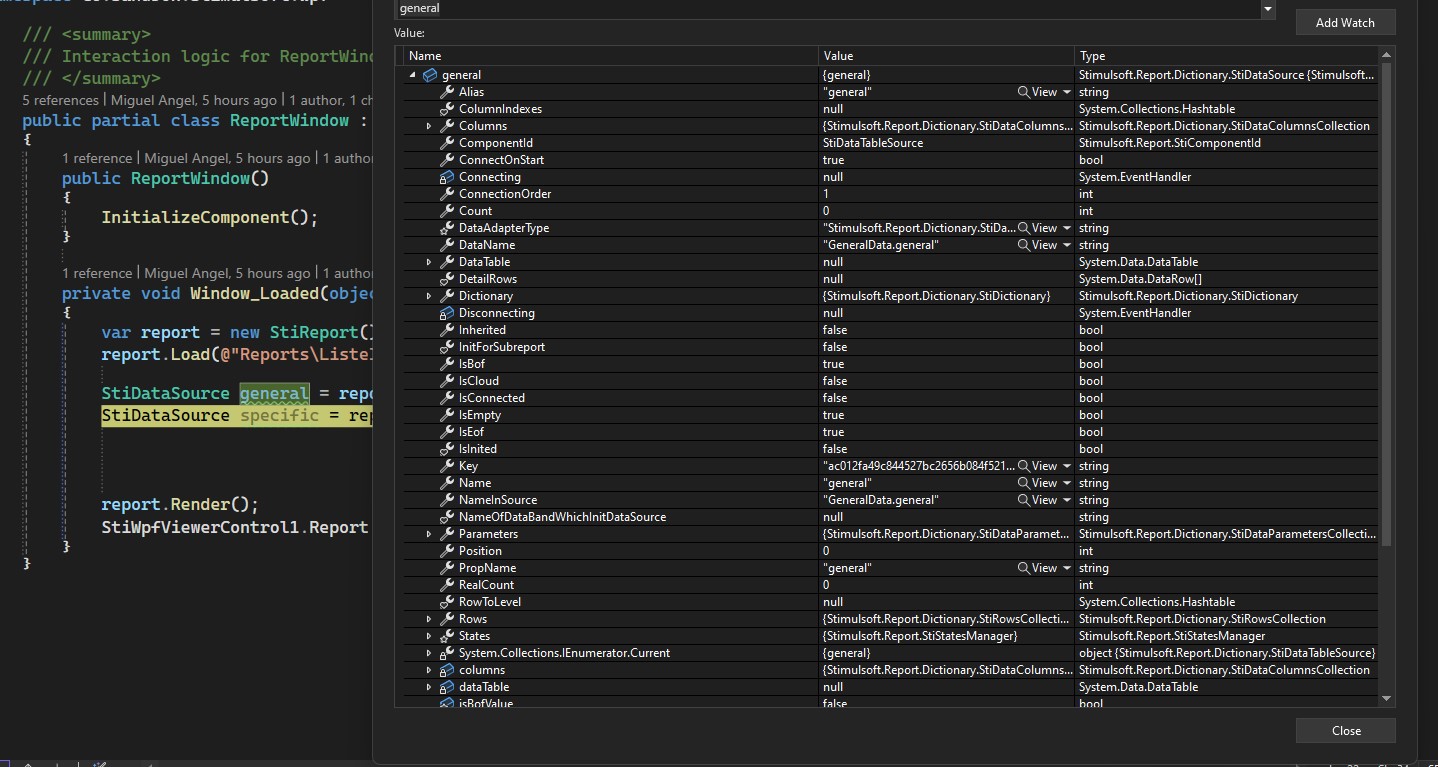Open View dropdown arrow for DataAdapterType value
This screenshot has width=1438, height=767.
click(x=1067, y=228)
